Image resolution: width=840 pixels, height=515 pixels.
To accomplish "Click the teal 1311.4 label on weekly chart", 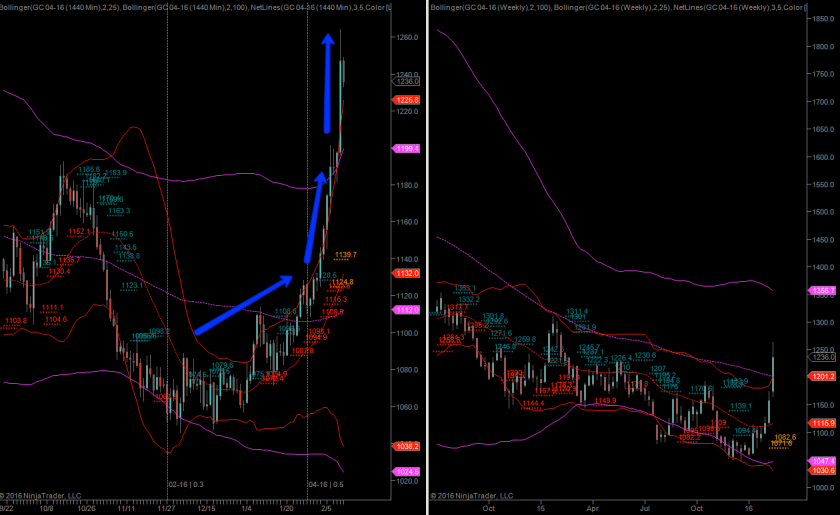I will pos(578,311).
